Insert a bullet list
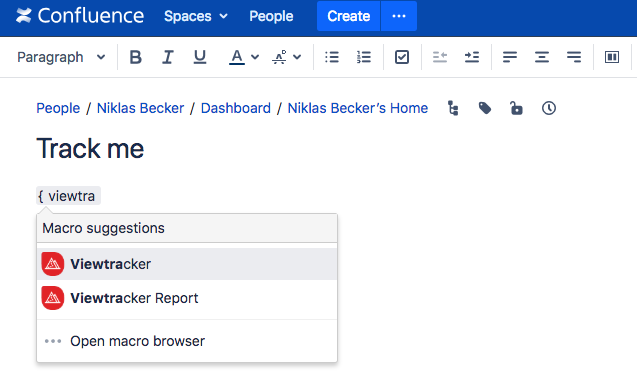Image resolution: width=637 pixels, height=384 pixels. [x=332, y=57]
